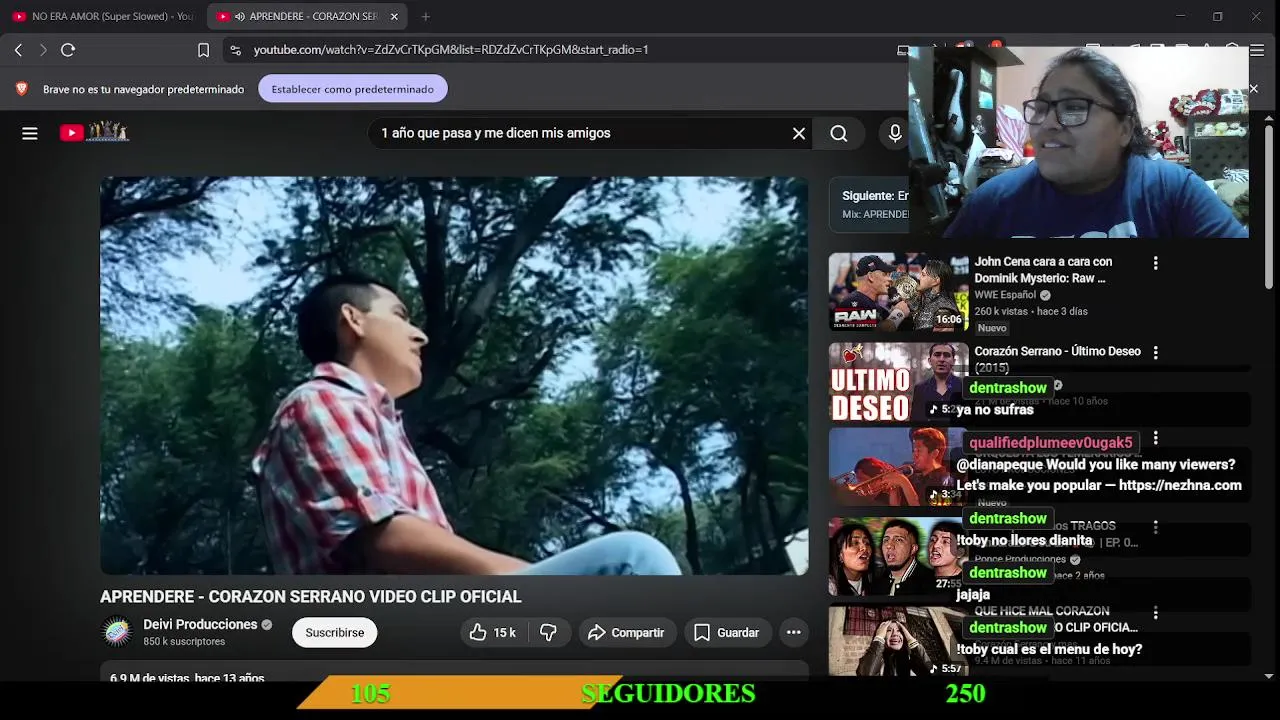Image resolution: width=1280 pixels, height=720 pixels.
Task: Open Deivi Producciones channel avatar
Action: pyautogui.click(x=117, y=632)
